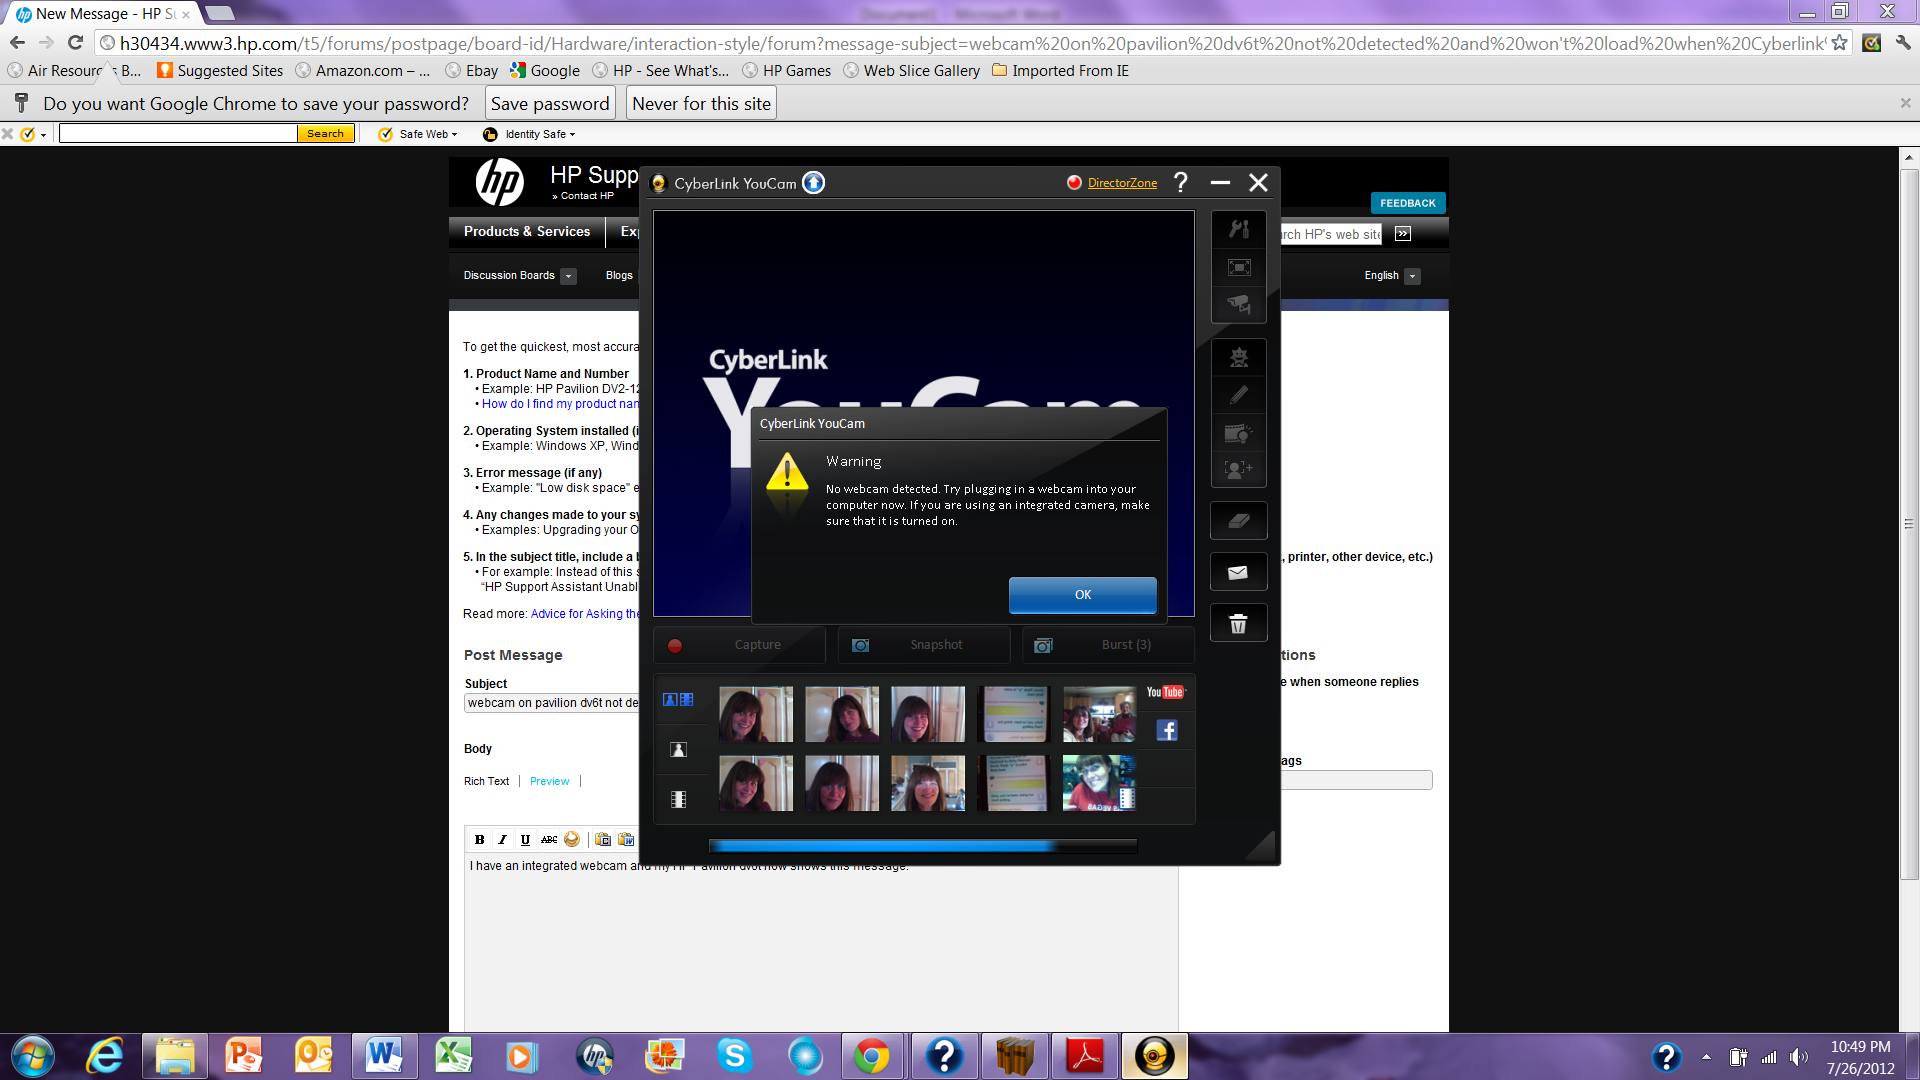Click the trash delete icon in YouCam
This screenshot has width=1920, height=1080.
[x=1238, y=624]
